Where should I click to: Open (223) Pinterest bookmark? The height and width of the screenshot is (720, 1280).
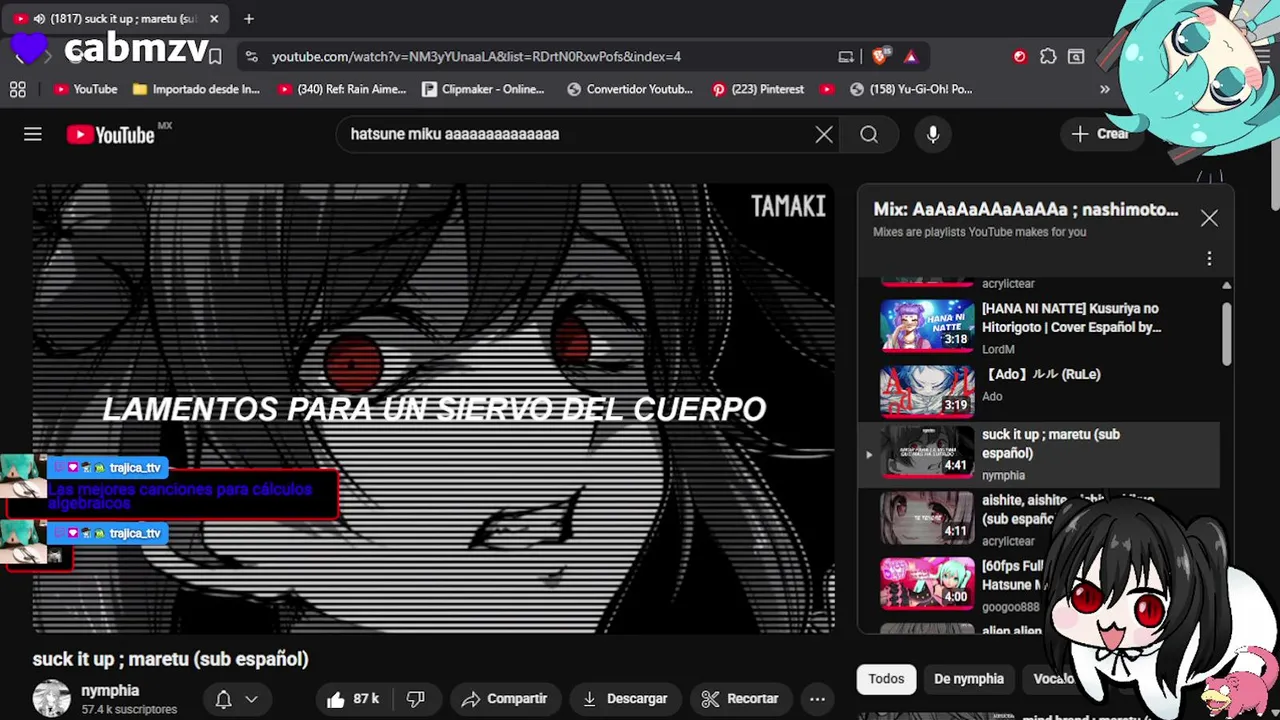pyautogui.click(x=758, y=89)
